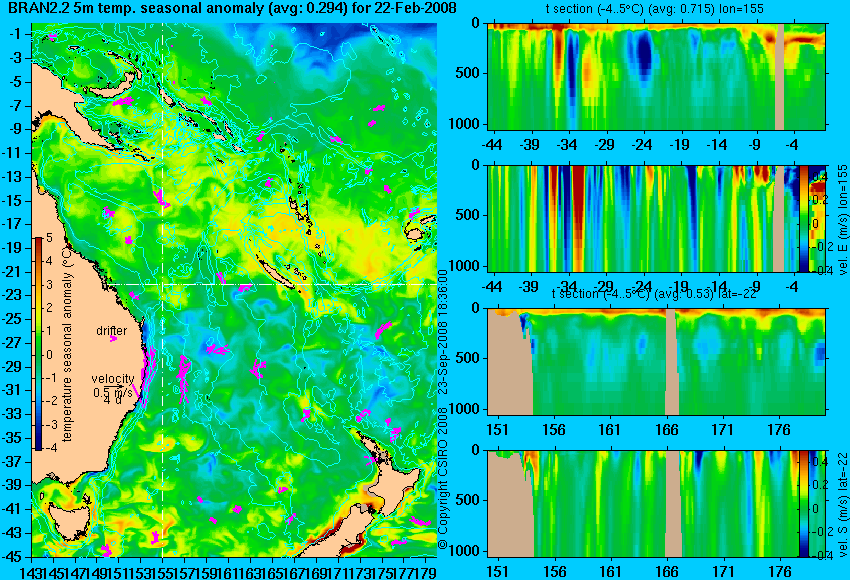Click the '-45' latitude tick on the map

[x=13, y=557]
